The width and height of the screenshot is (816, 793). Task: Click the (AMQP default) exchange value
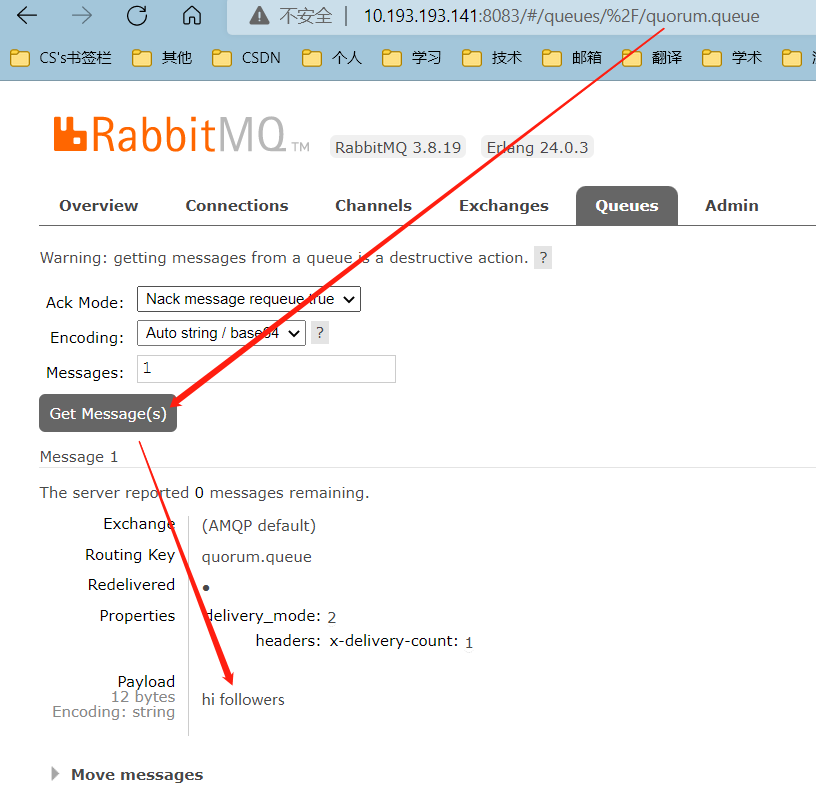coord(259,526)
